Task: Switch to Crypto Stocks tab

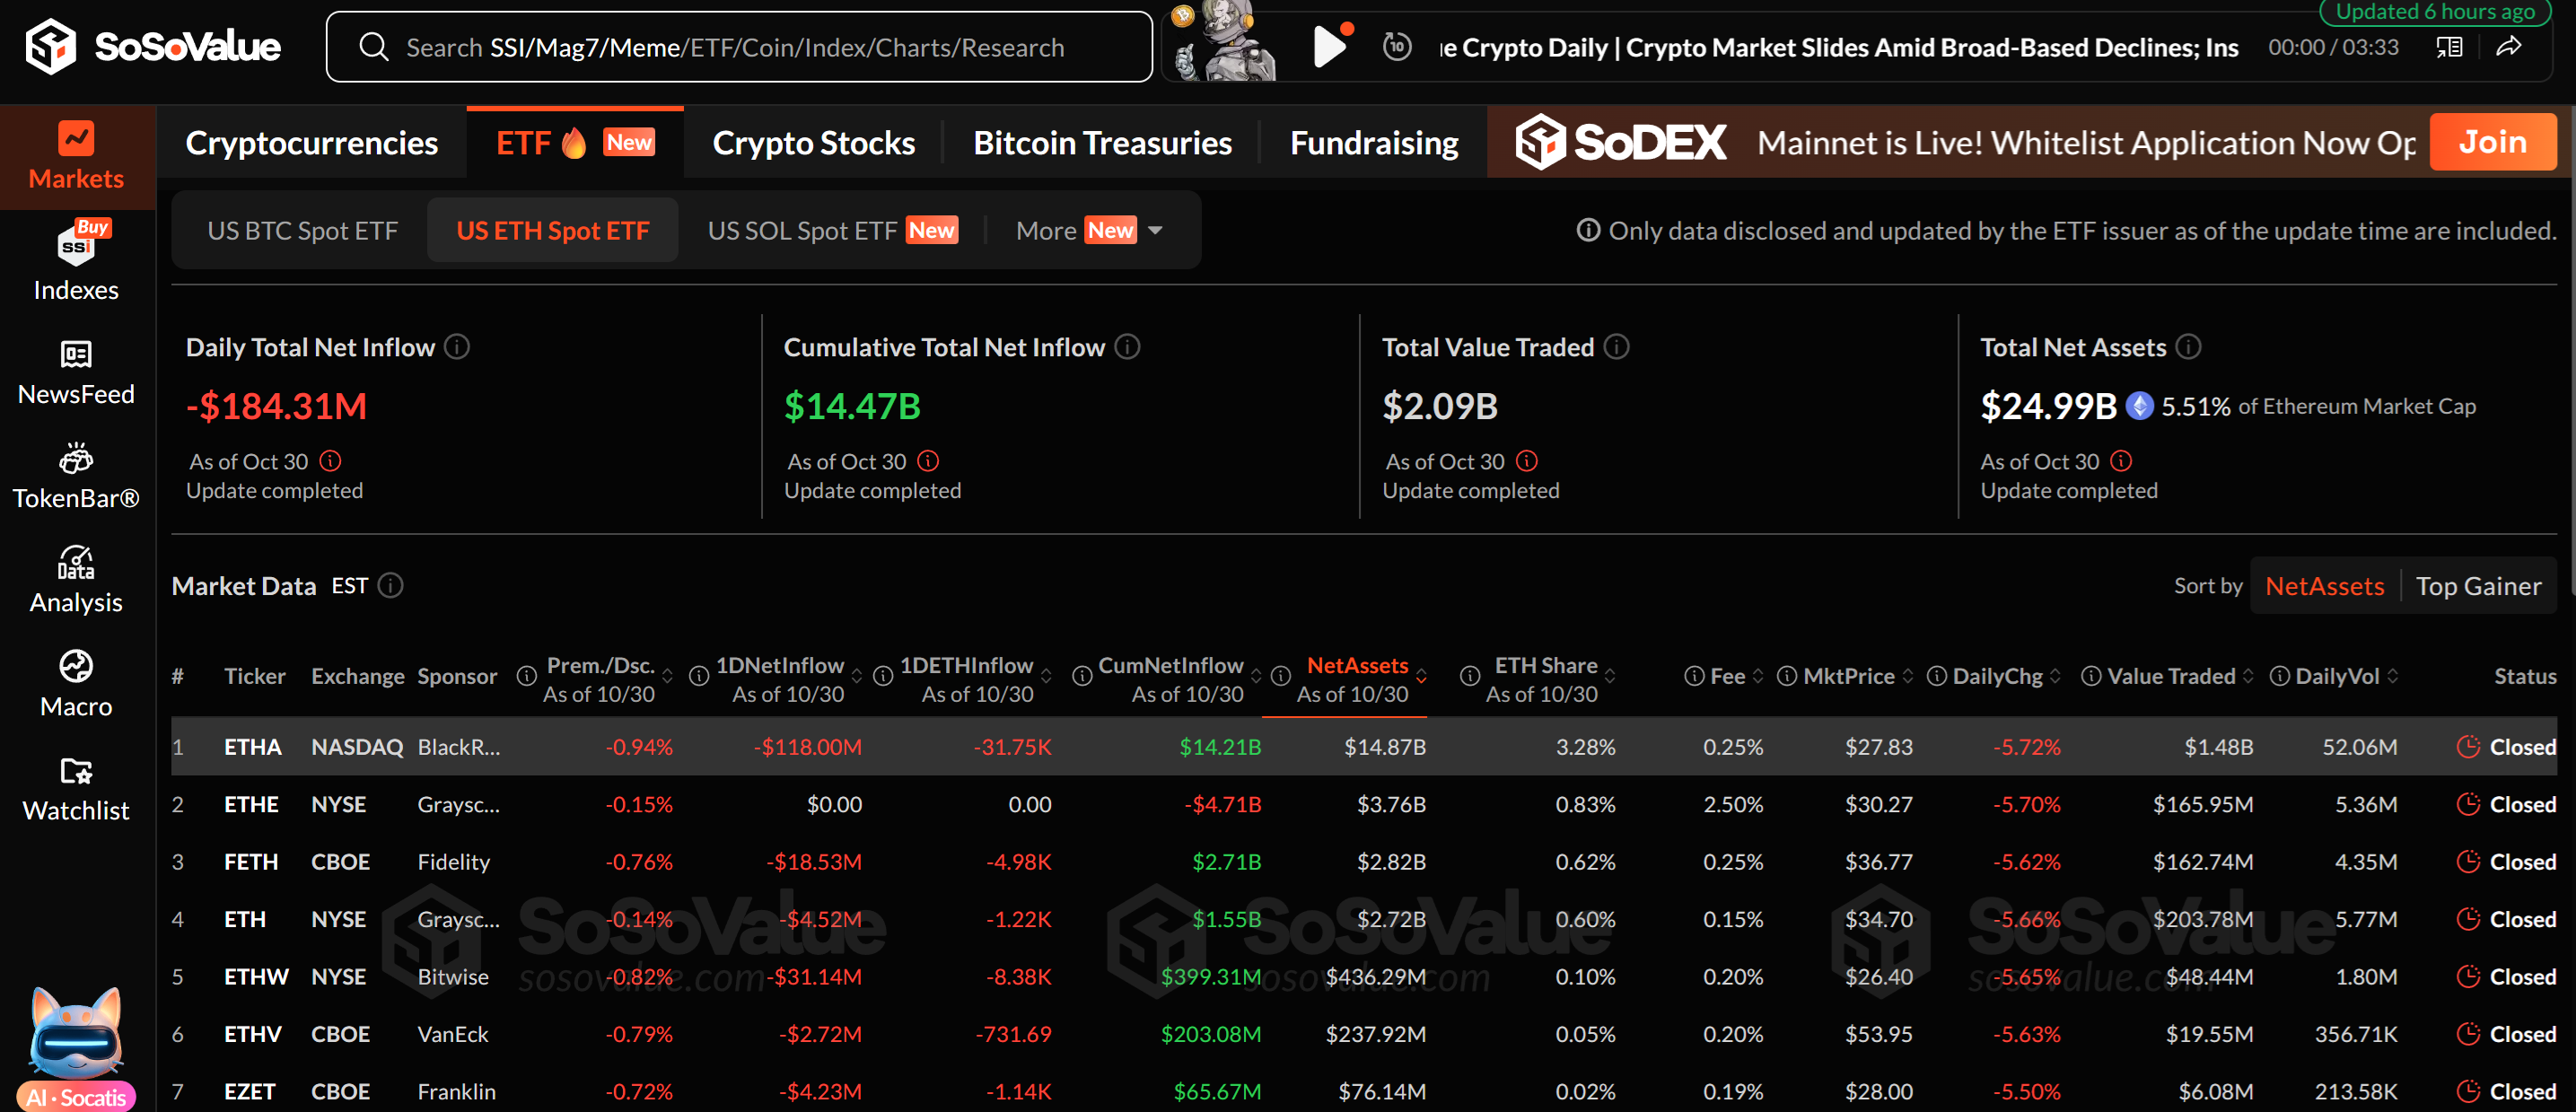Action: [813, 143]
